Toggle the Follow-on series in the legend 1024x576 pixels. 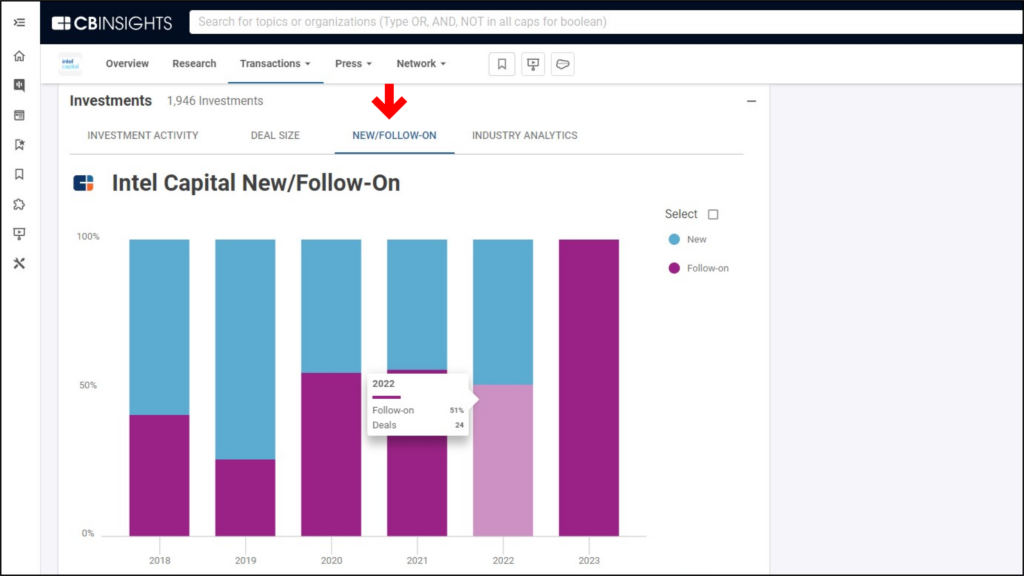pyautogui.click(x=699, y=268)
